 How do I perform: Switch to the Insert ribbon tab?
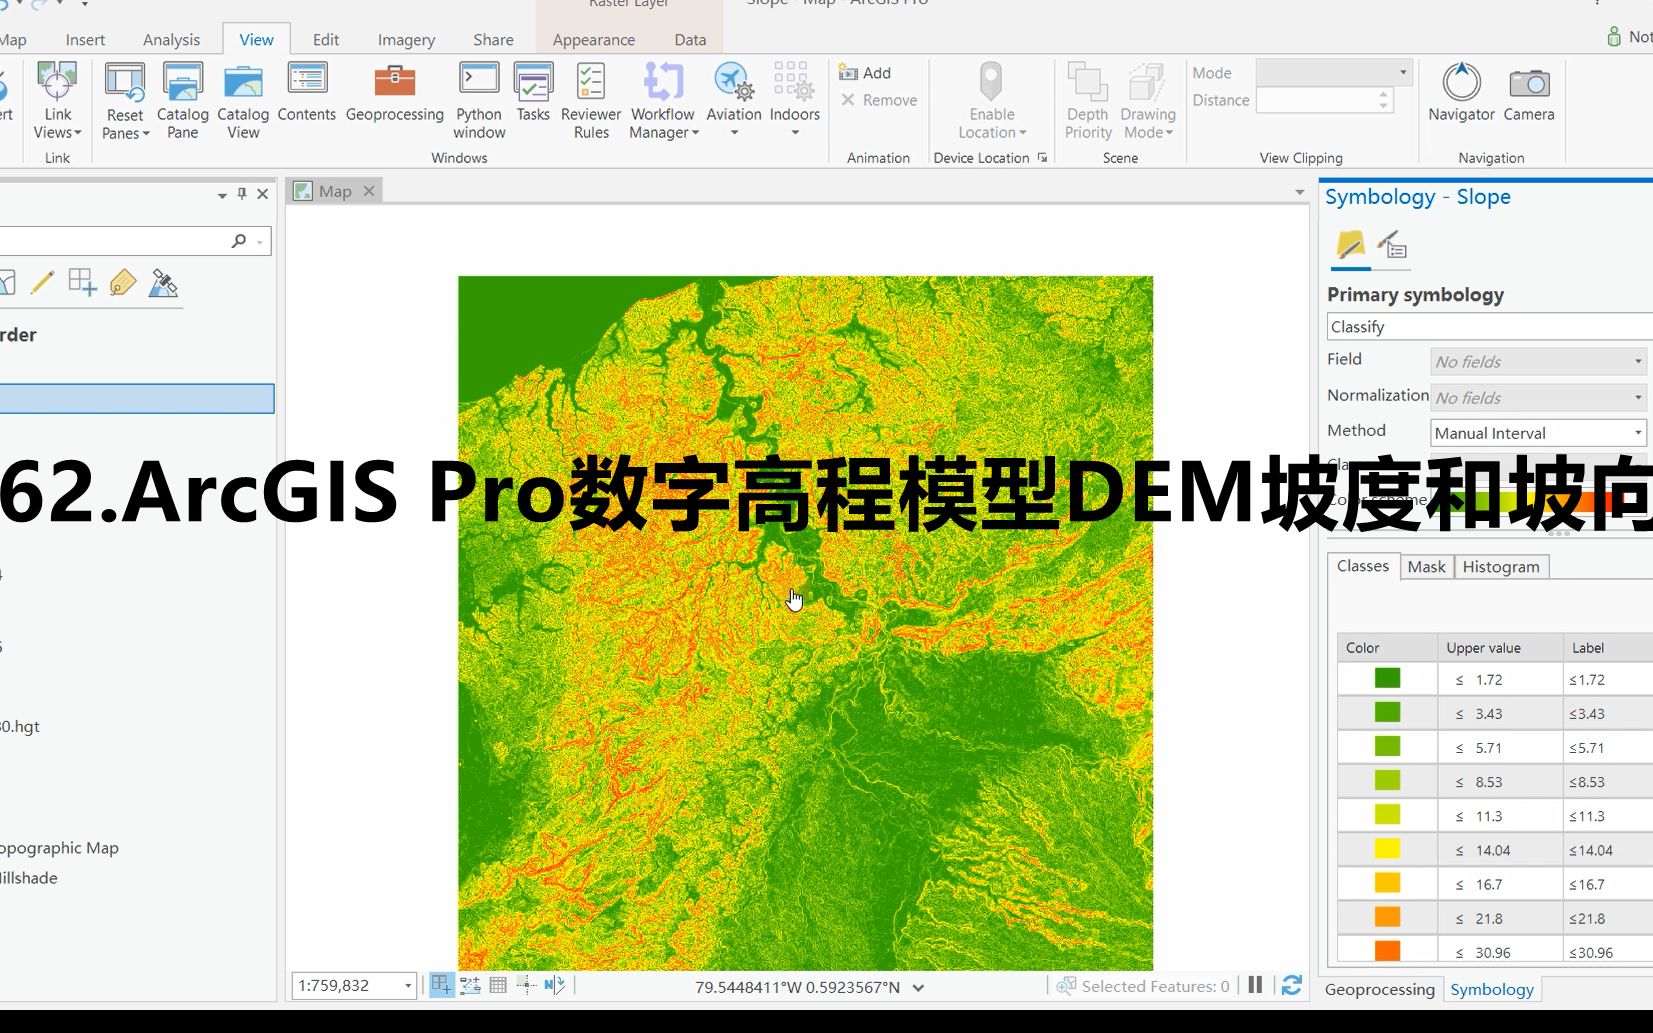point(85,40)
